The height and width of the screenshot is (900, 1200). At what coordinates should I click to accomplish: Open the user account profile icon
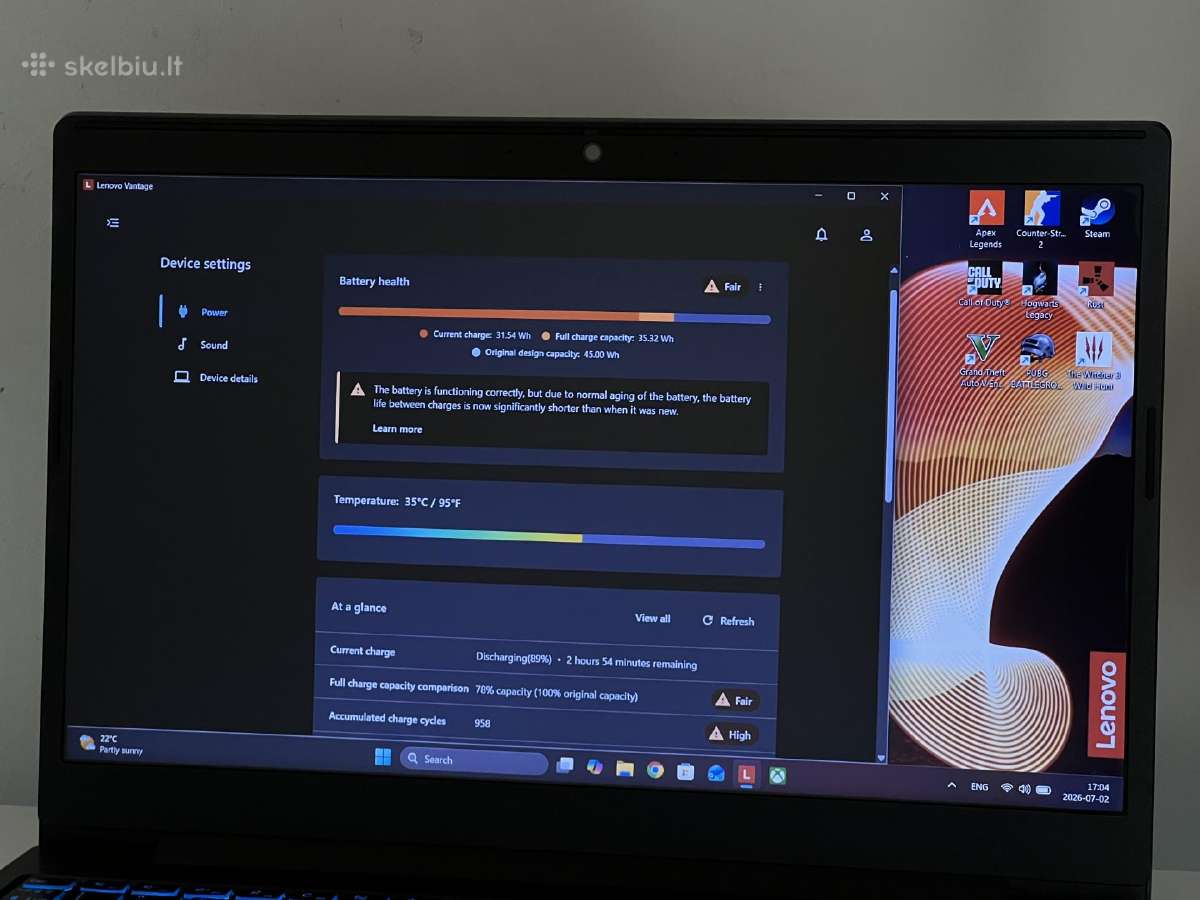[867, 235]
